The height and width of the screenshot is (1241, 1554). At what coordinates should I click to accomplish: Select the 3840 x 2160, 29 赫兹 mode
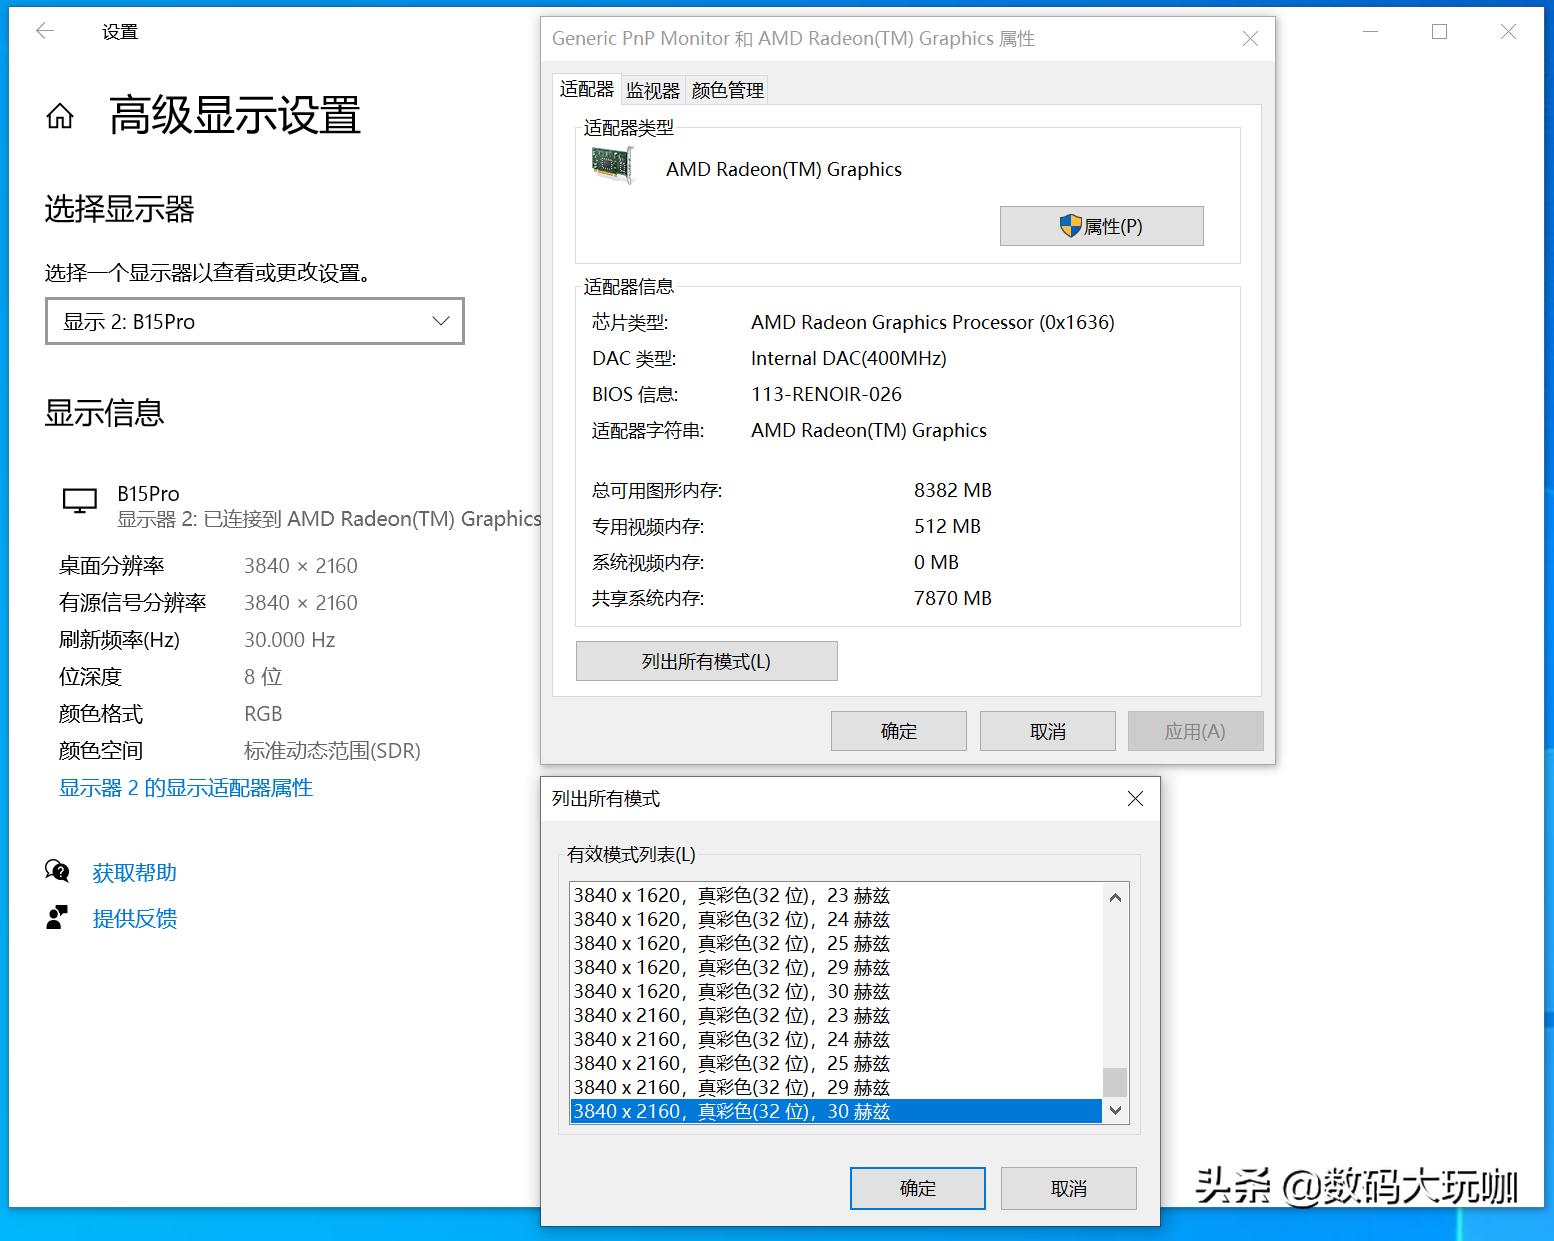728,1087
